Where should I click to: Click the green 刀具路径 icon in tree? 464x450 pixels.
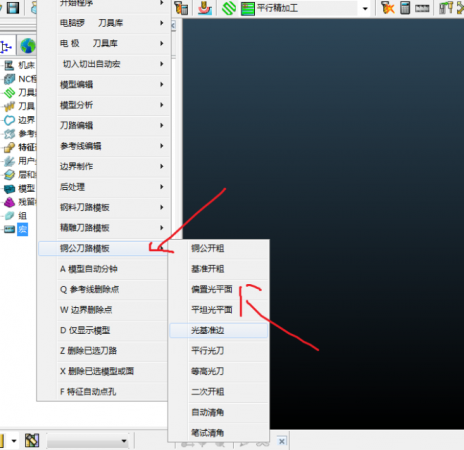click(9, 92)
